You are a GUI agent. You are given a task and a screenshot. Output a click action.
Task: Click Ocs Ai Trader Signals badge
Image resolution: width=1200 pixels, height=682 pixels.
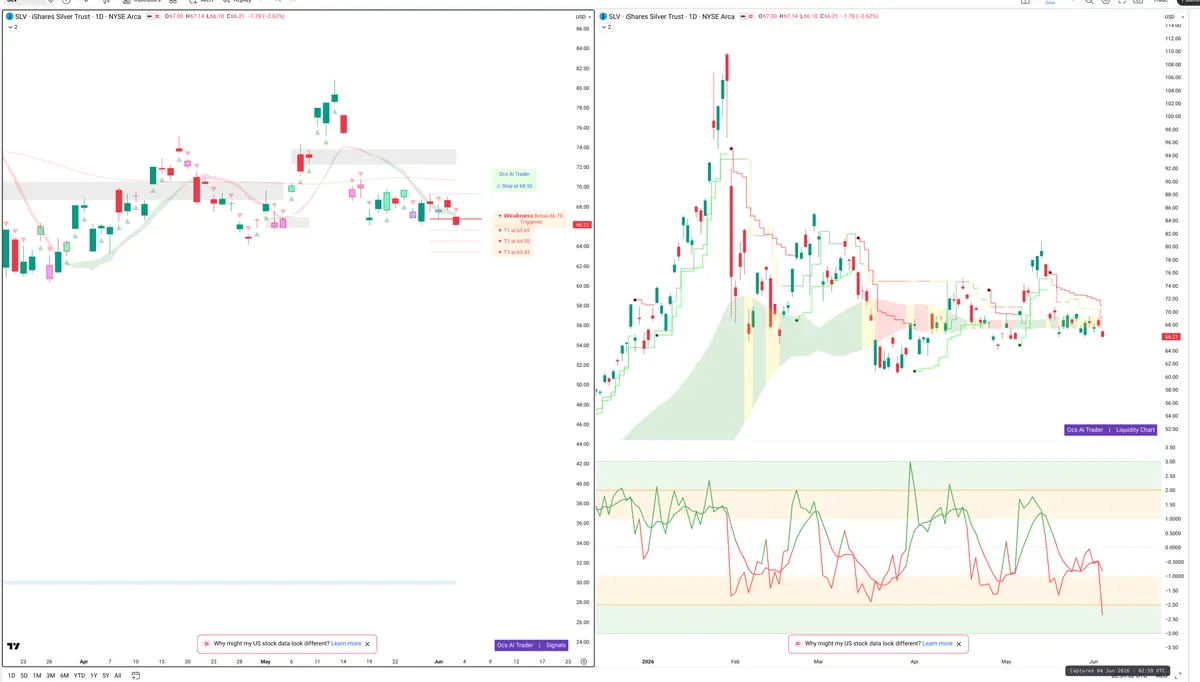(x=531, y=645)
